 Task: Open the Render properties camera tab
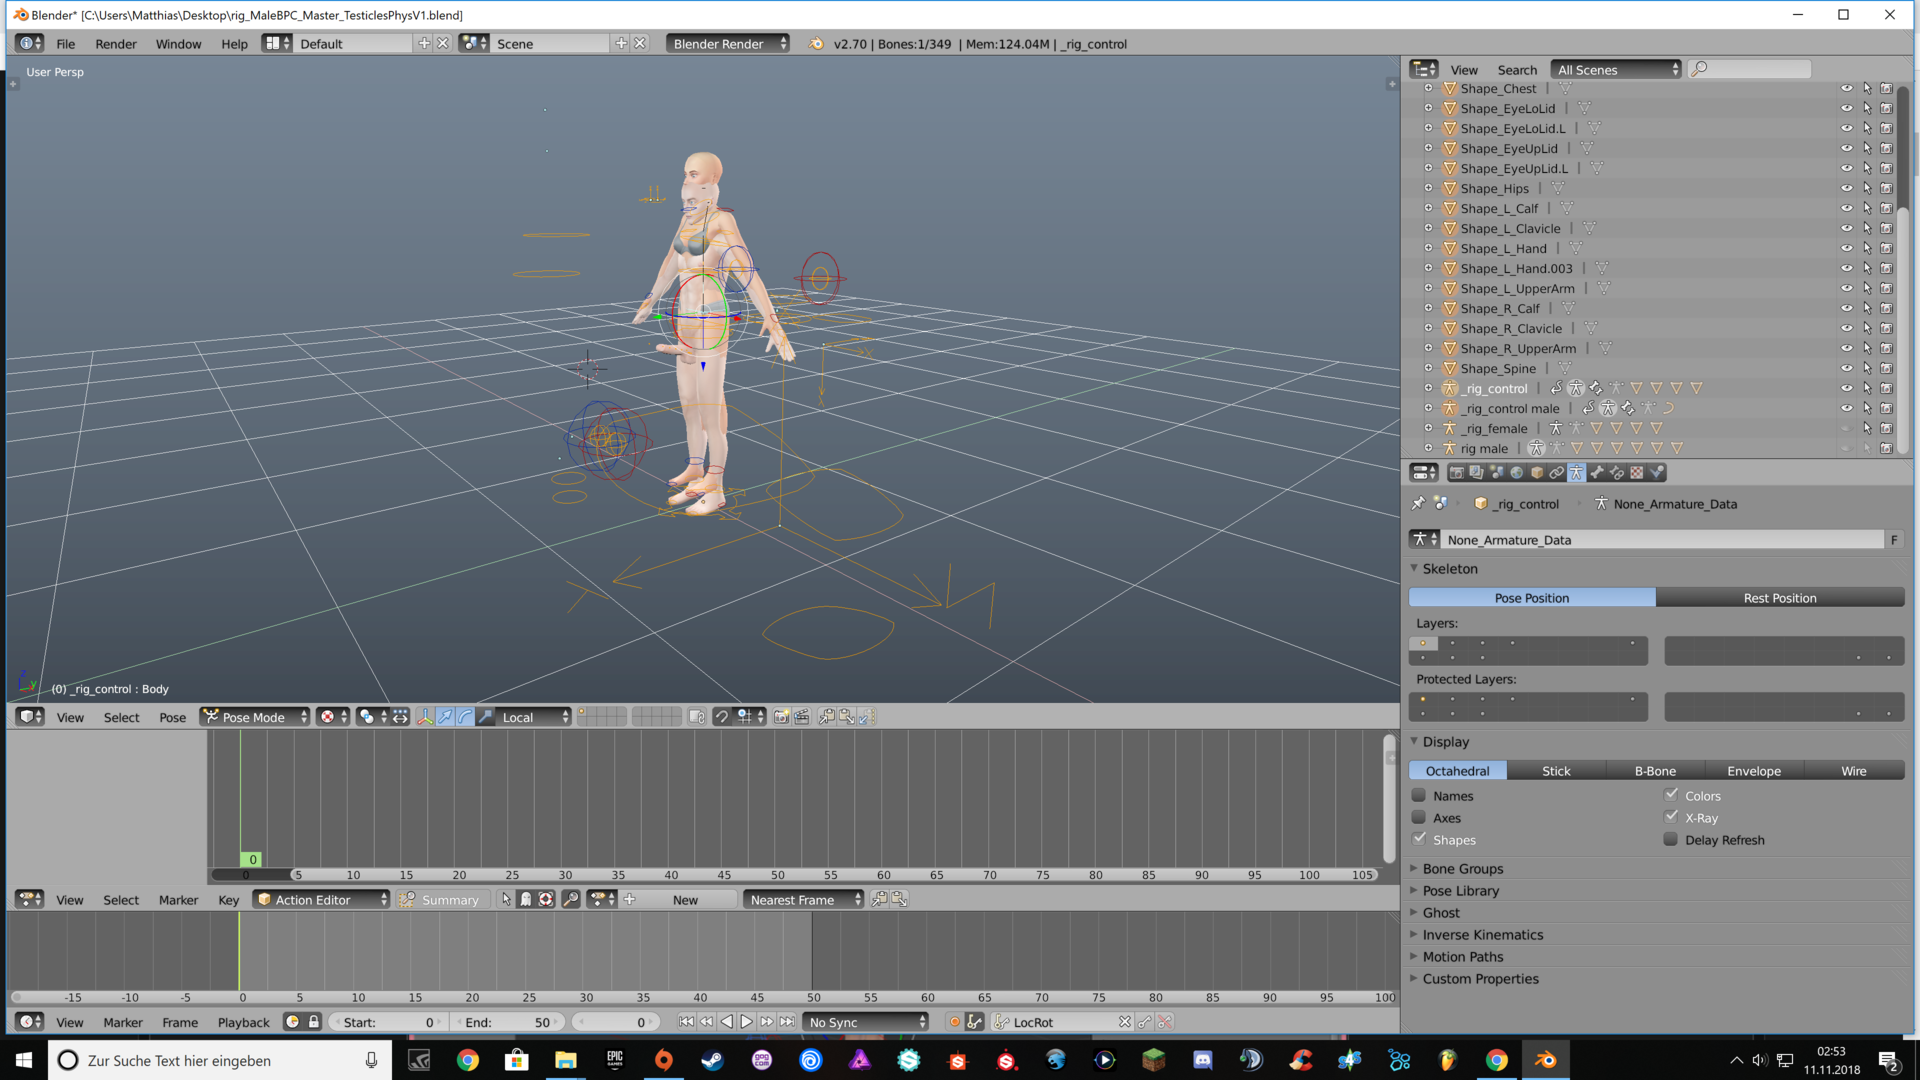(1456, 473)
